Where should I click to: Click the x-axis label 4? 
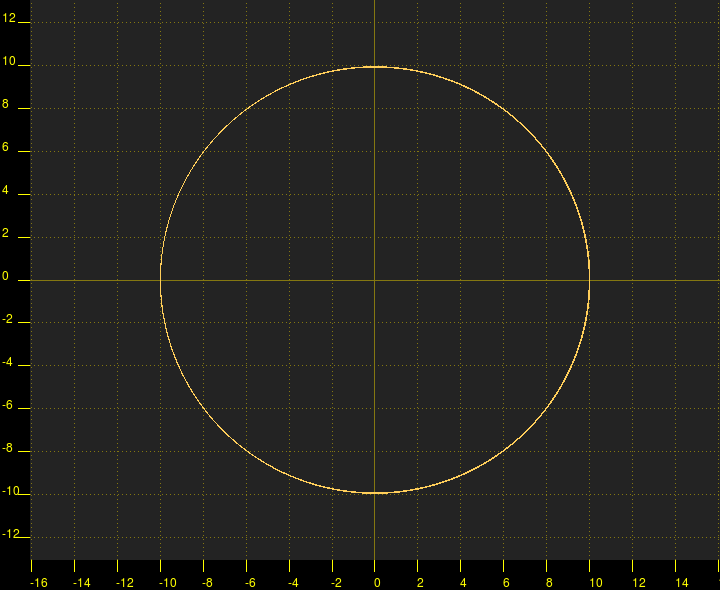coord(463,583)
